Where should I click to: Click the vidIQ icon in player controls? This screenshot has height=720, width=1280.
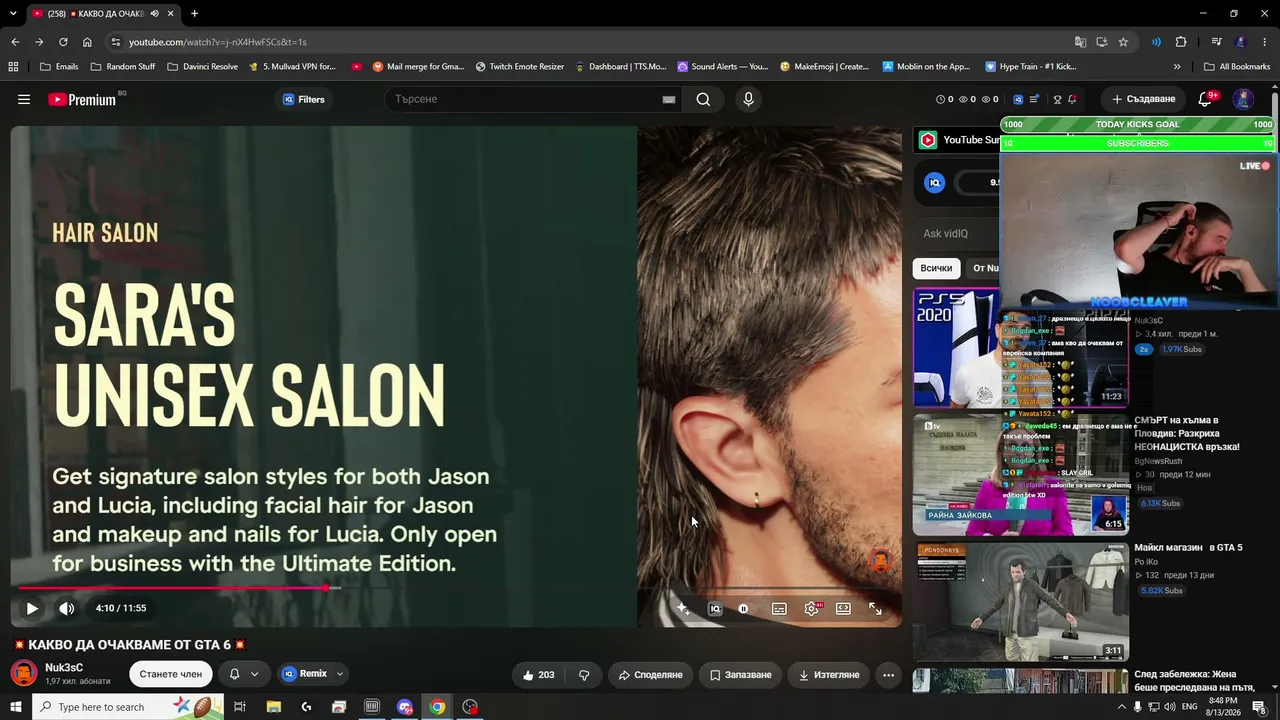pos(715,608)
